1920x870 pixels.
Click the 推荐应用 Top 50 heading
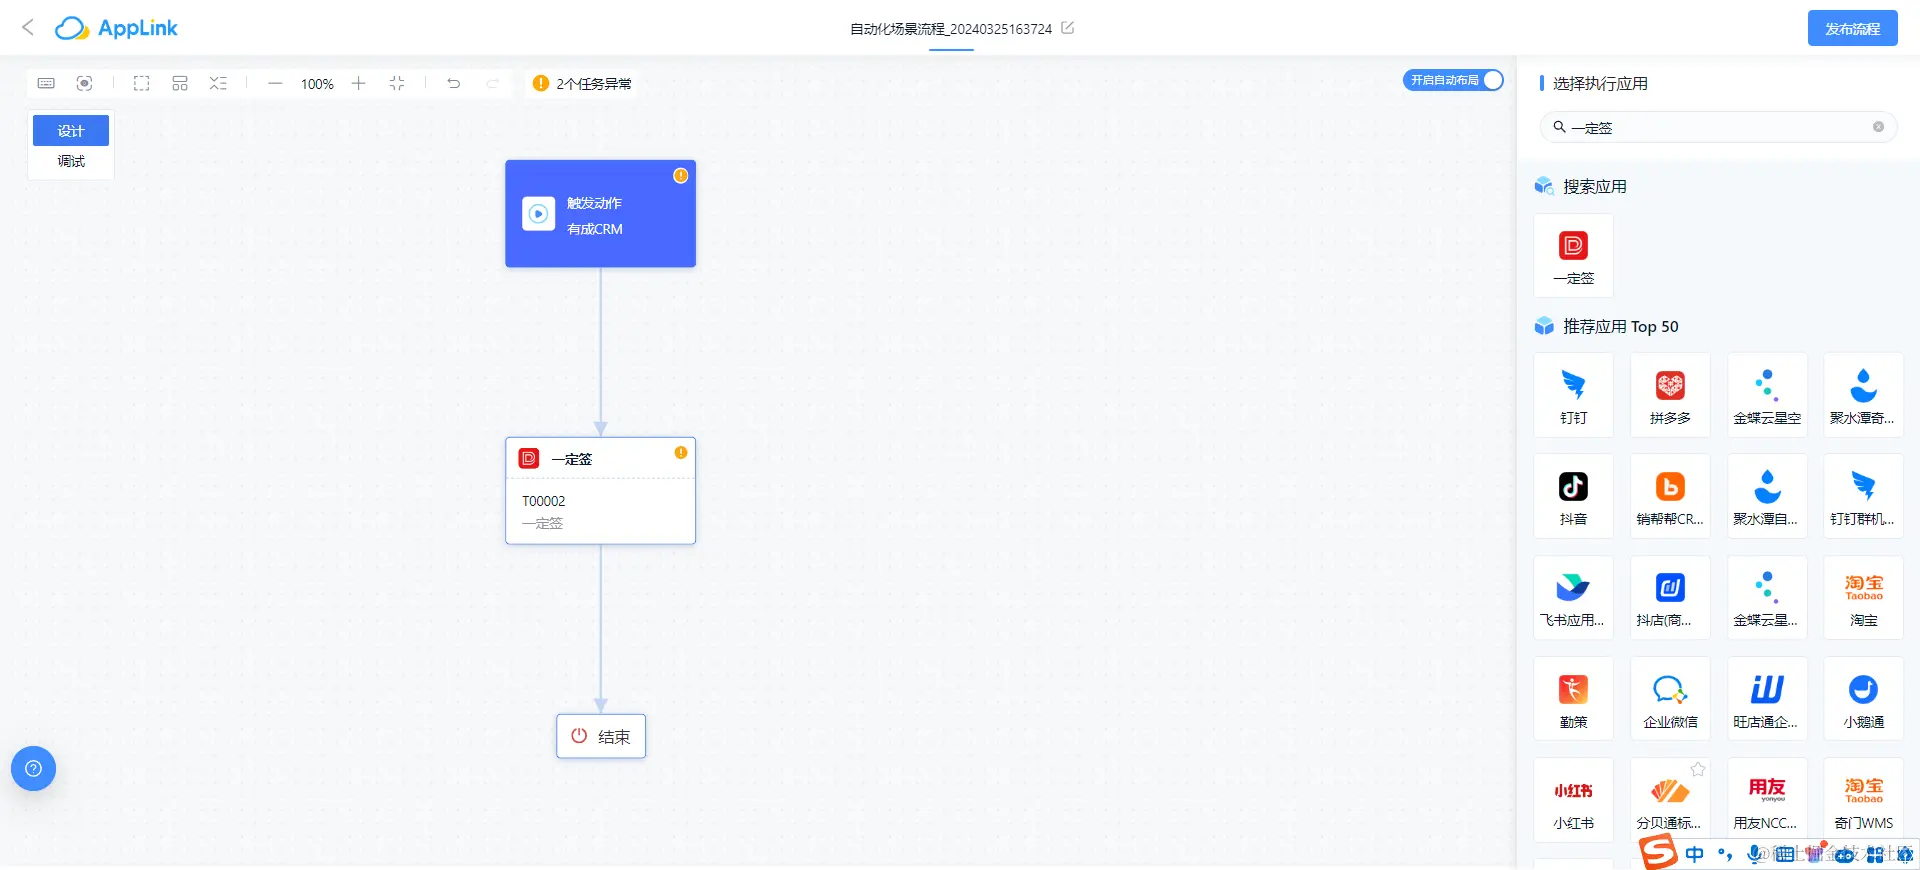click(1620, 326)
